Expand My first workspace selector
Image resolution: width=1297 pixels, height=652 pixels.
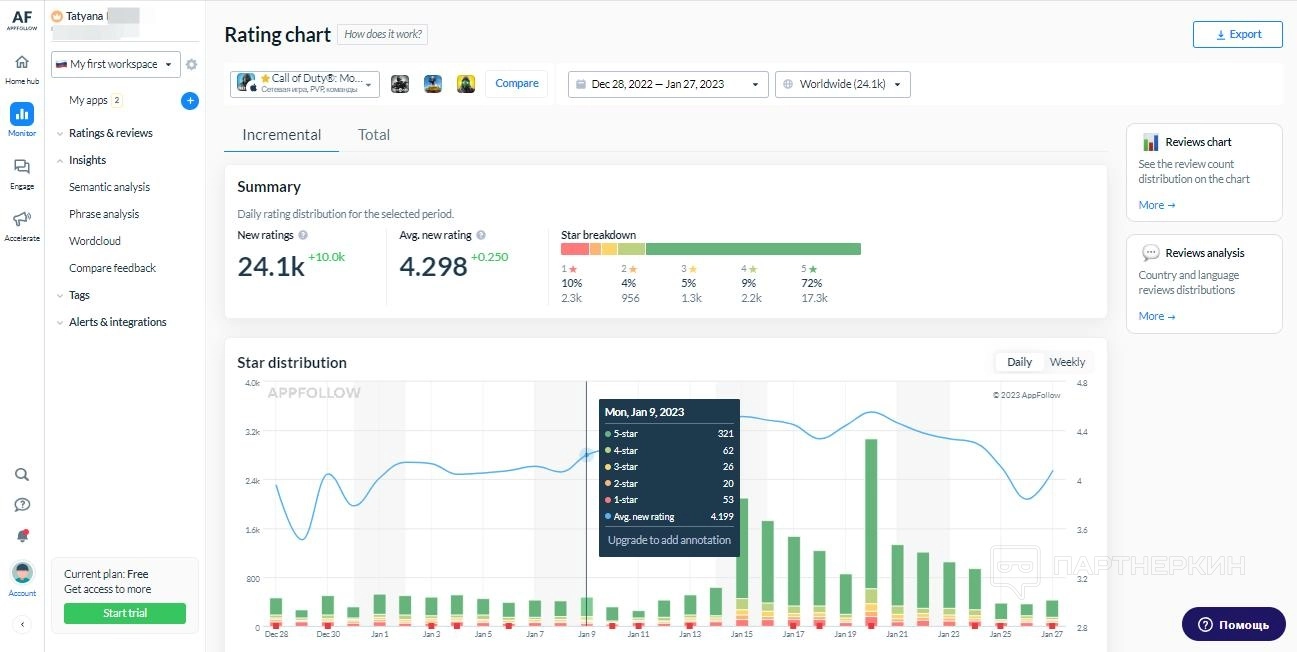[115, 64]
